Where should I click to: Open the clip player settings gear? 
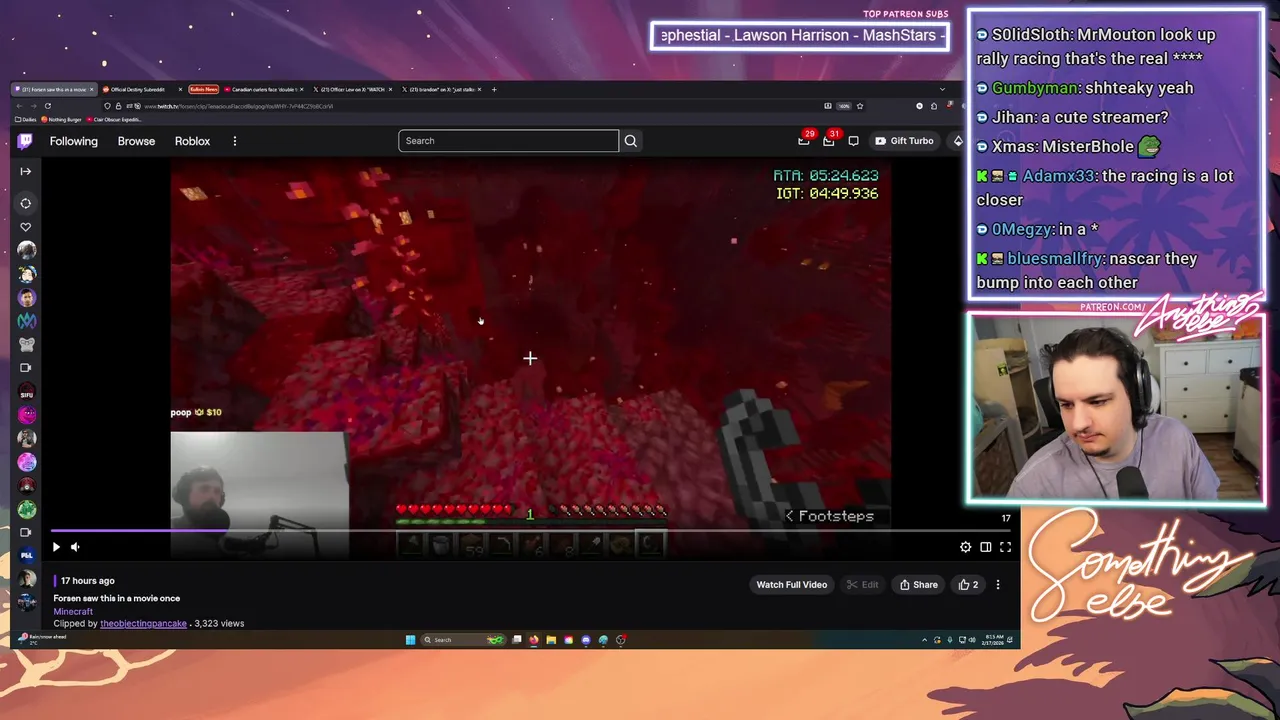965,547
